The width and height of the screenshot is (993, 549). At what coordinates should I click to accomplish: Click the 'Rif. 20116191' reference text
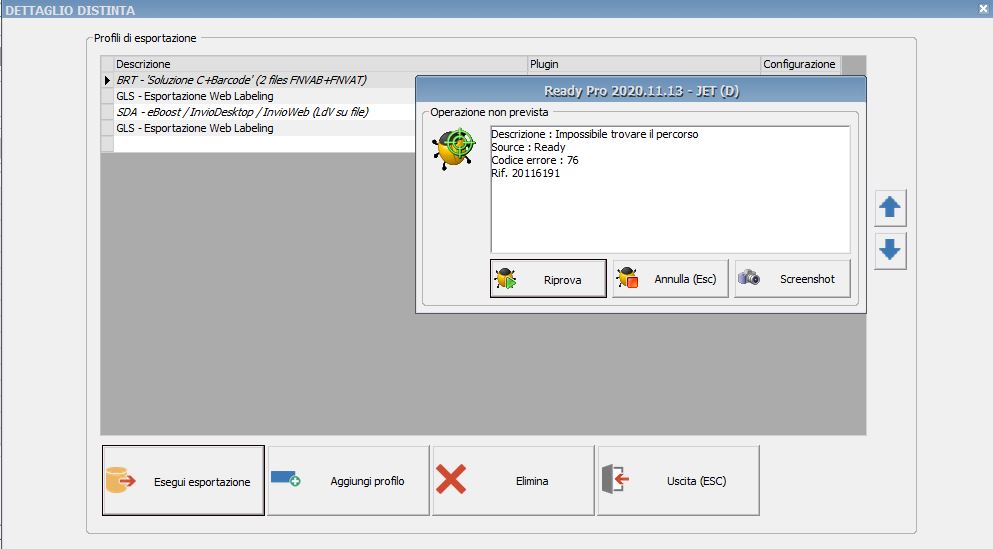(x=526, y=174)
